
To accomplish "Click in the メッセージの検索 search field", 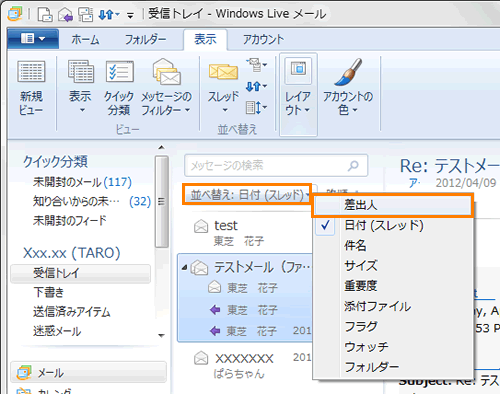I will [x=276, y=165].
